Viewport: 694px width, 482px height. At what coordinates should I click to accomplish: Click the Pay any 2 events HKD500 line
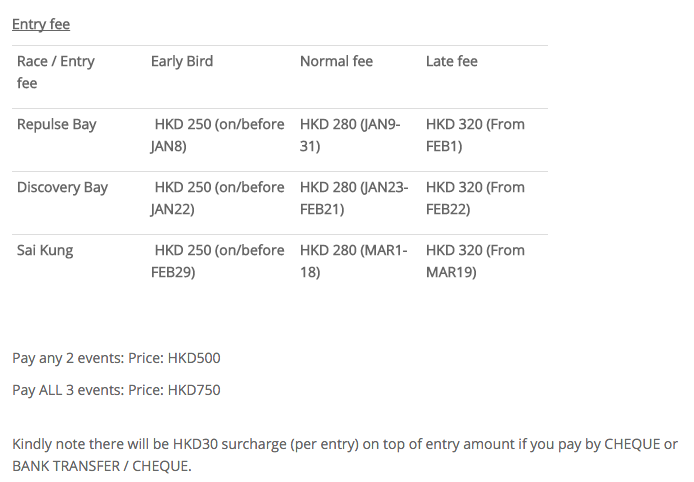[116, 358]
